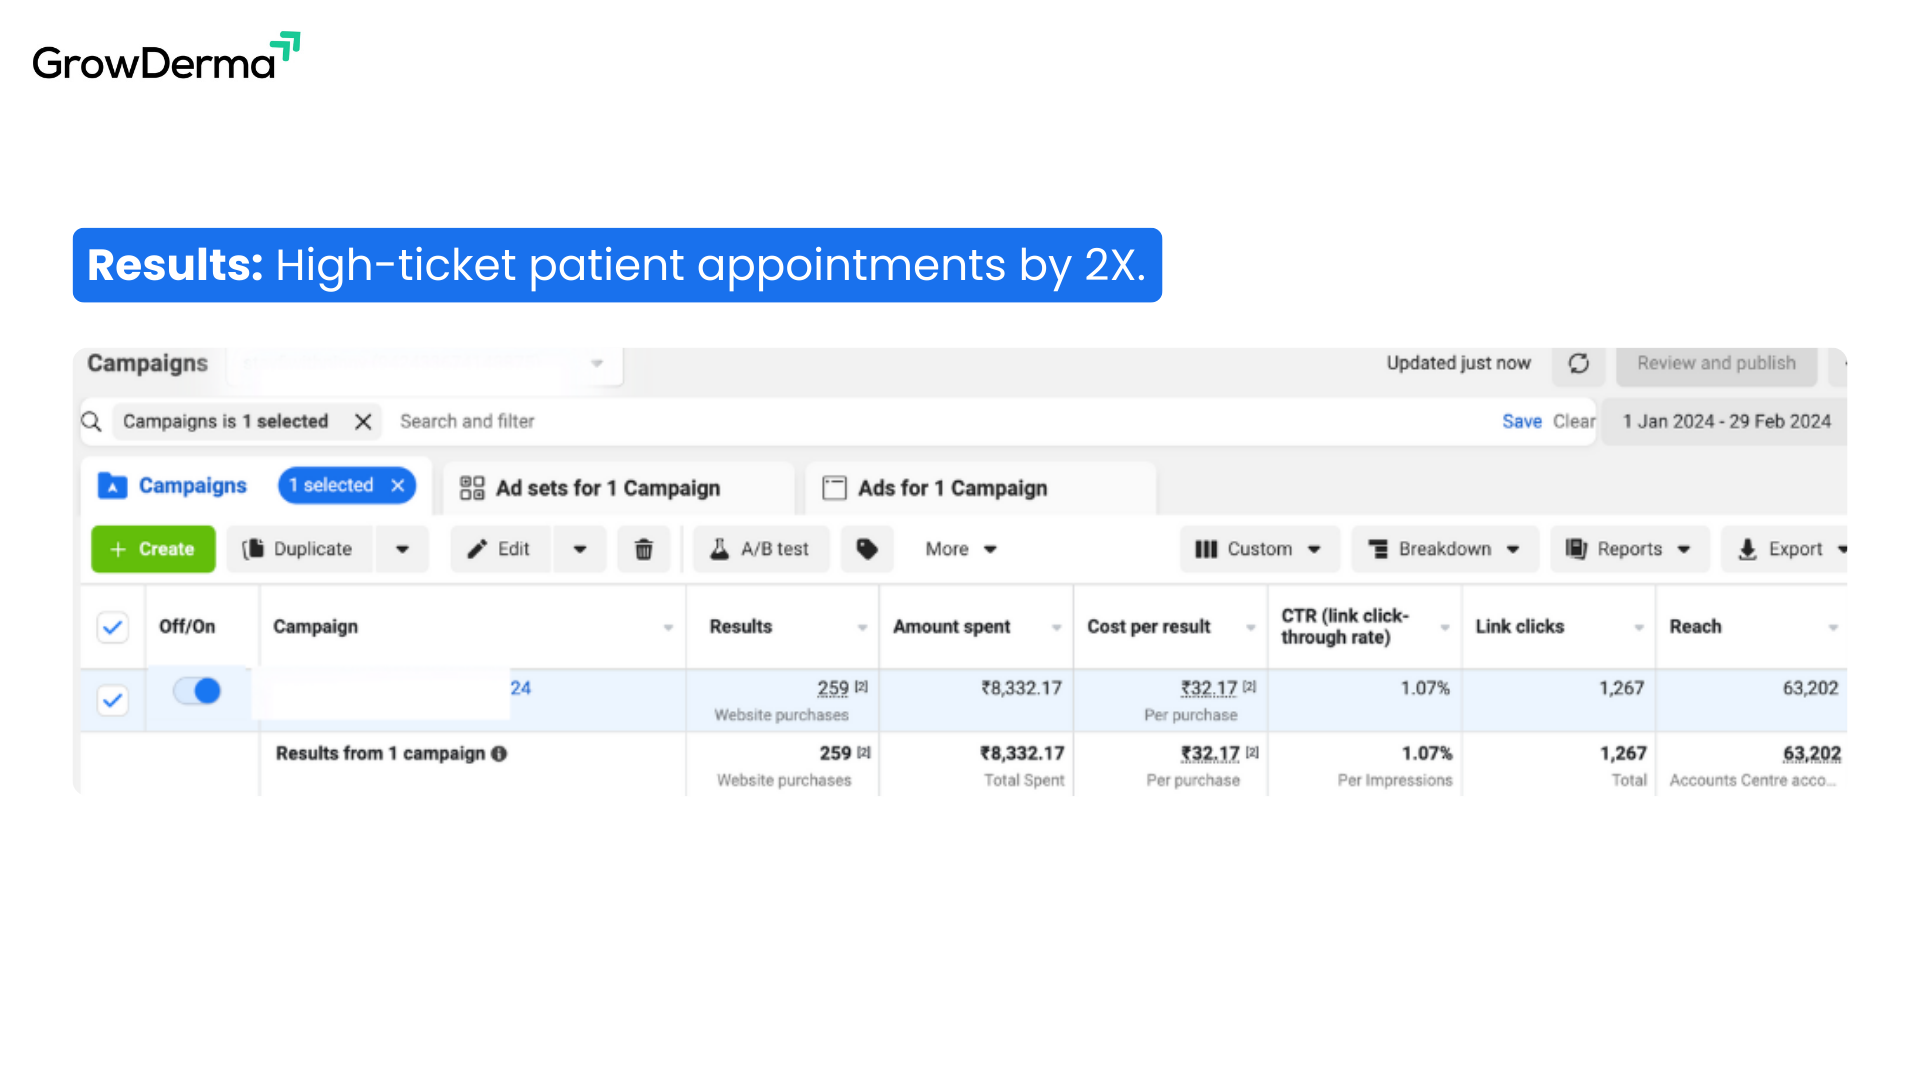Viewport: 1920px width, 1080px height.
Task: Remove the 'Campaigns is 1 selected' filter
Action: click(363, 422)
